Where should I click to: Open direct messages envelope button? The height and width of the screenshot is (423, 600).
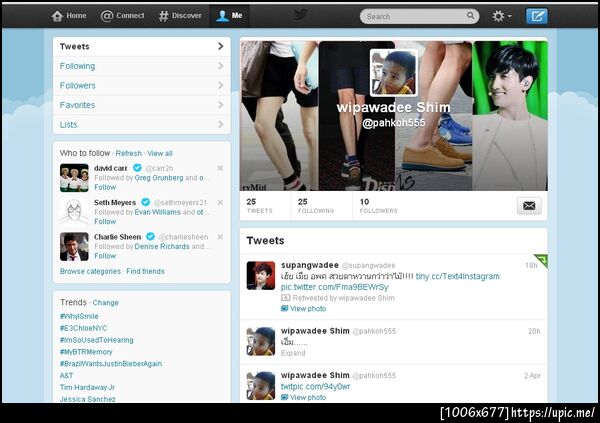tap(529, 206)
